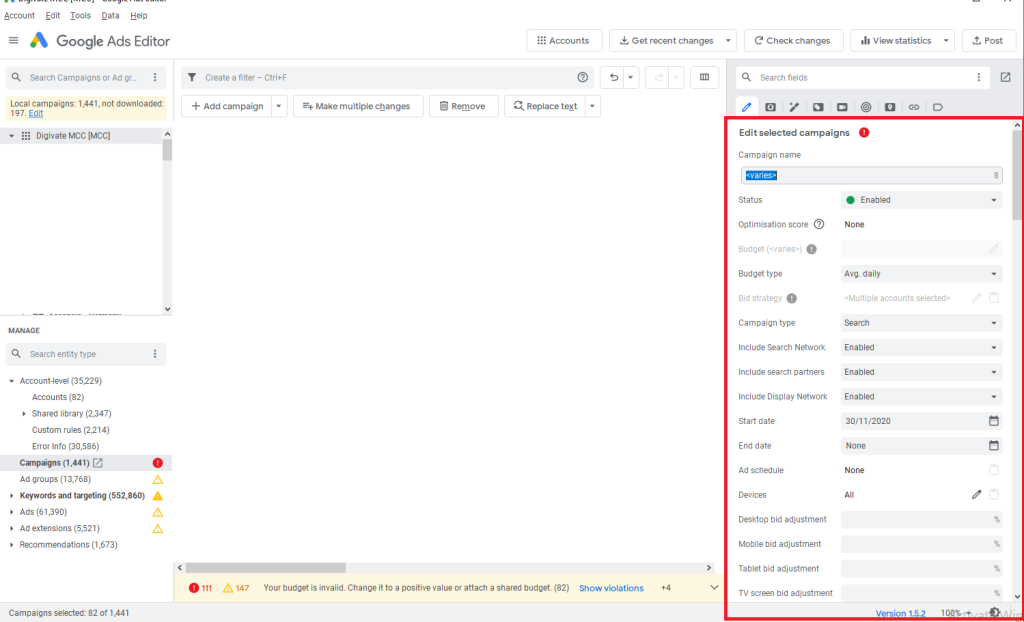Open the Get recent changes dropdown arrow
Viewport: 1024px width, 622px height.
(728, 41)
